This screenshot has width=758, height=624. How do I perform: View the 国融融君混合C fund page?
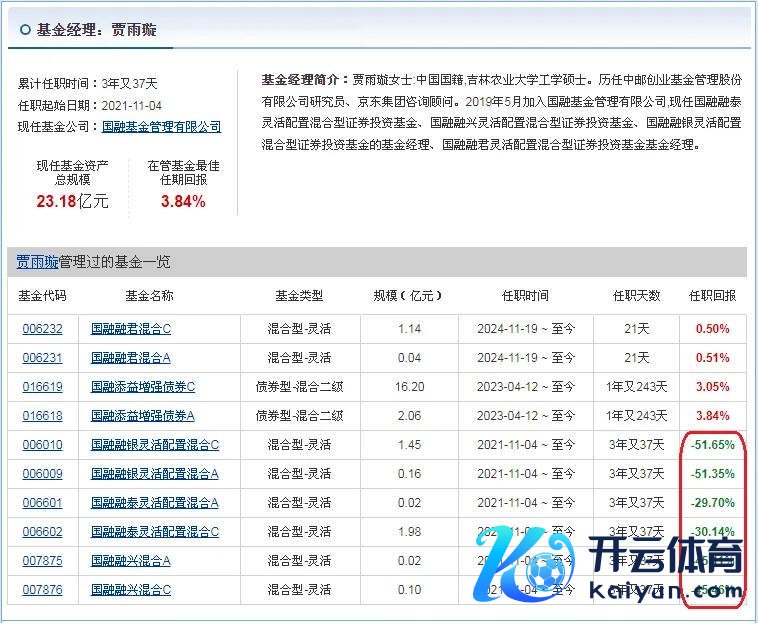[131, 328]
